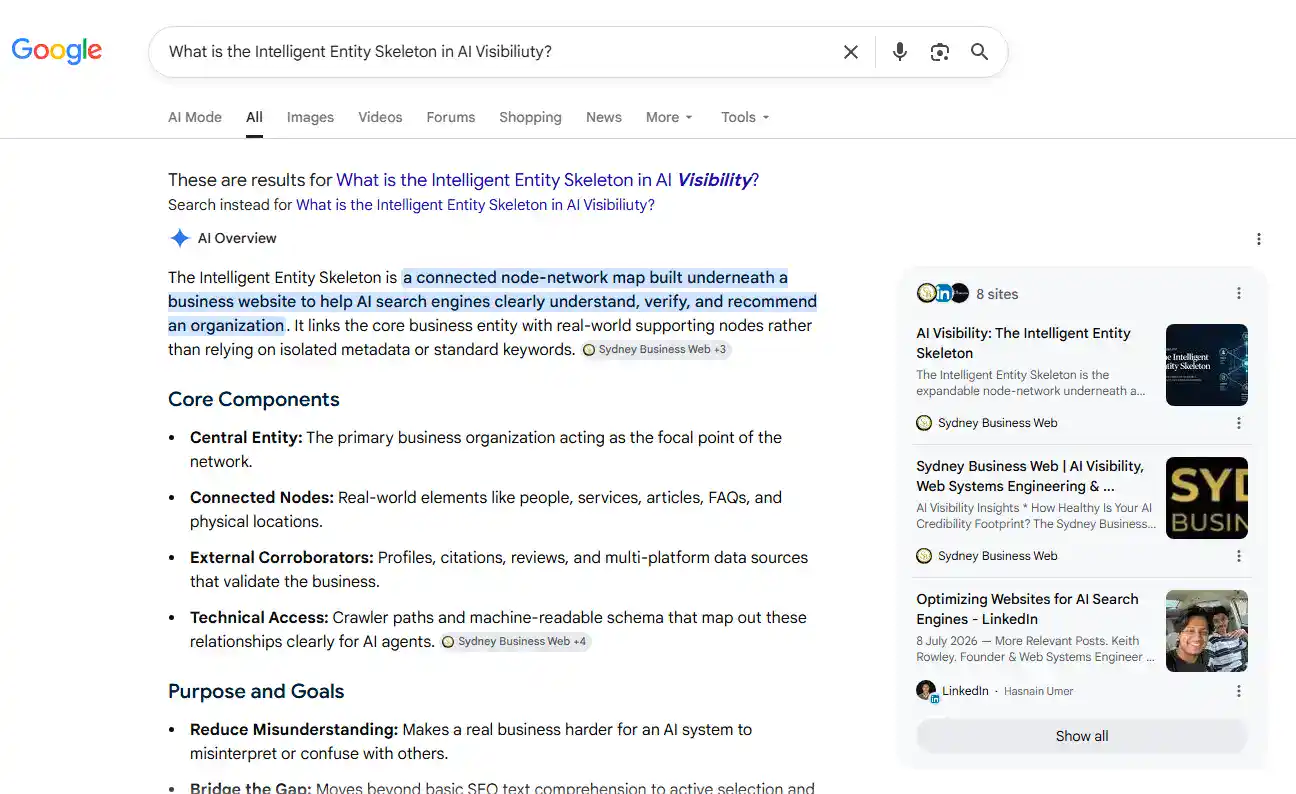The width and height of the screenshot is (1296, 794).
Task: Submit search with magnifying glass icon
Action: (x=980, y=52)
